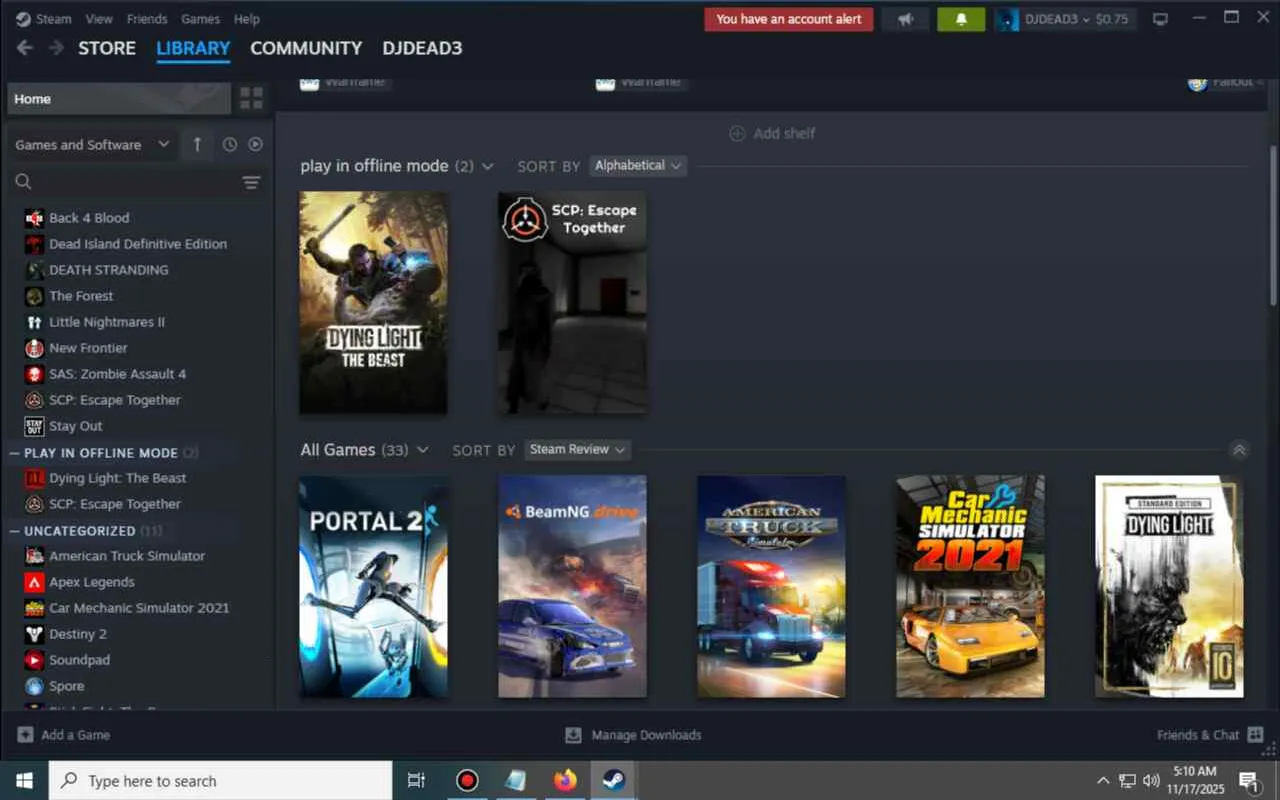Open the Alphabetical sort dropdown
The height and width of the screenshot is (800, 1280).
637,166
